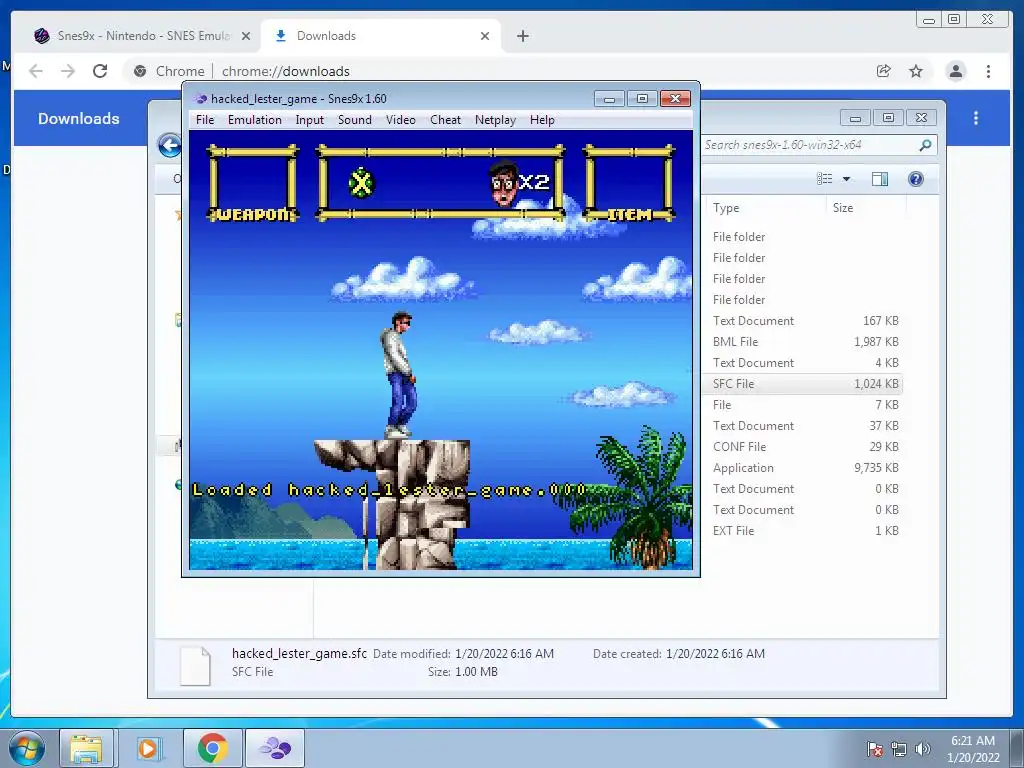Image resolution: width=1024 pixels, height=768 pixels.
Task: Click the hacked_lester_game.sfc name in details pane
Action: (299, 653)
